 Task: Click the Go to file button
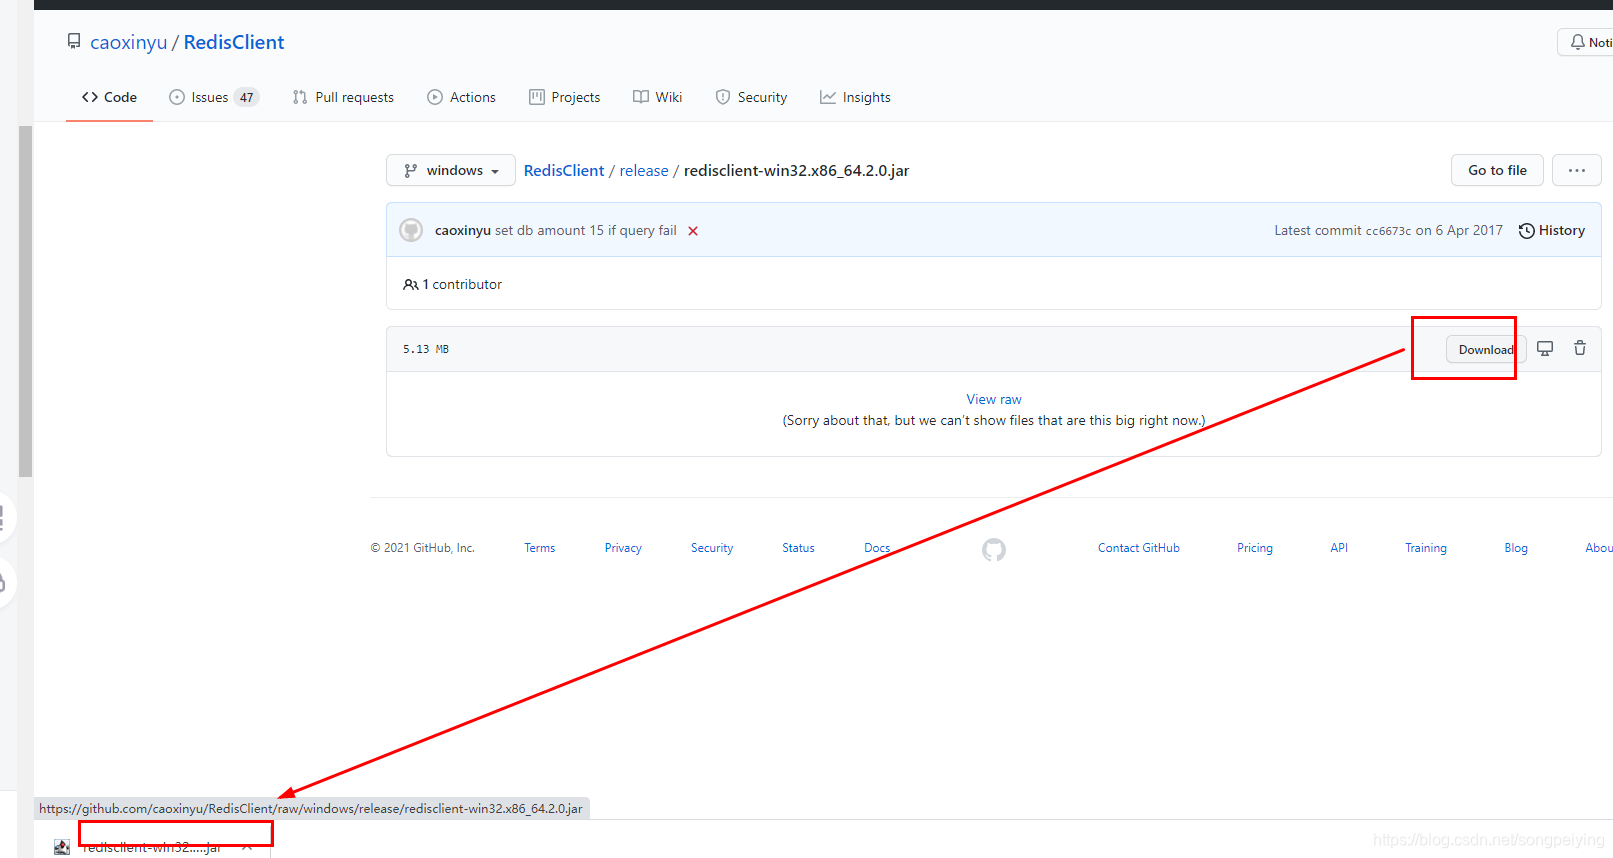(x=1497, y=170)
